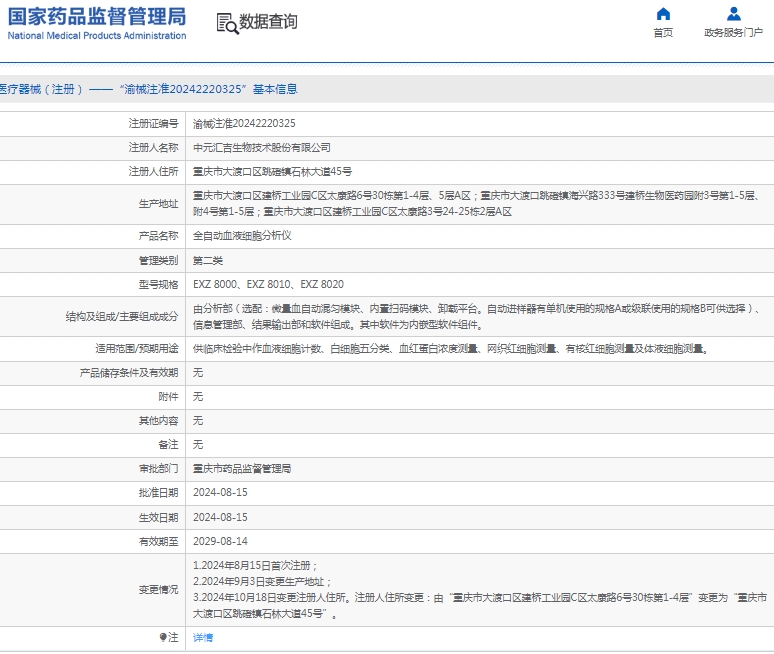Screen dimensions: 774x654
Task: Select 无 in the 附件 row
Action: coord(198,397)
